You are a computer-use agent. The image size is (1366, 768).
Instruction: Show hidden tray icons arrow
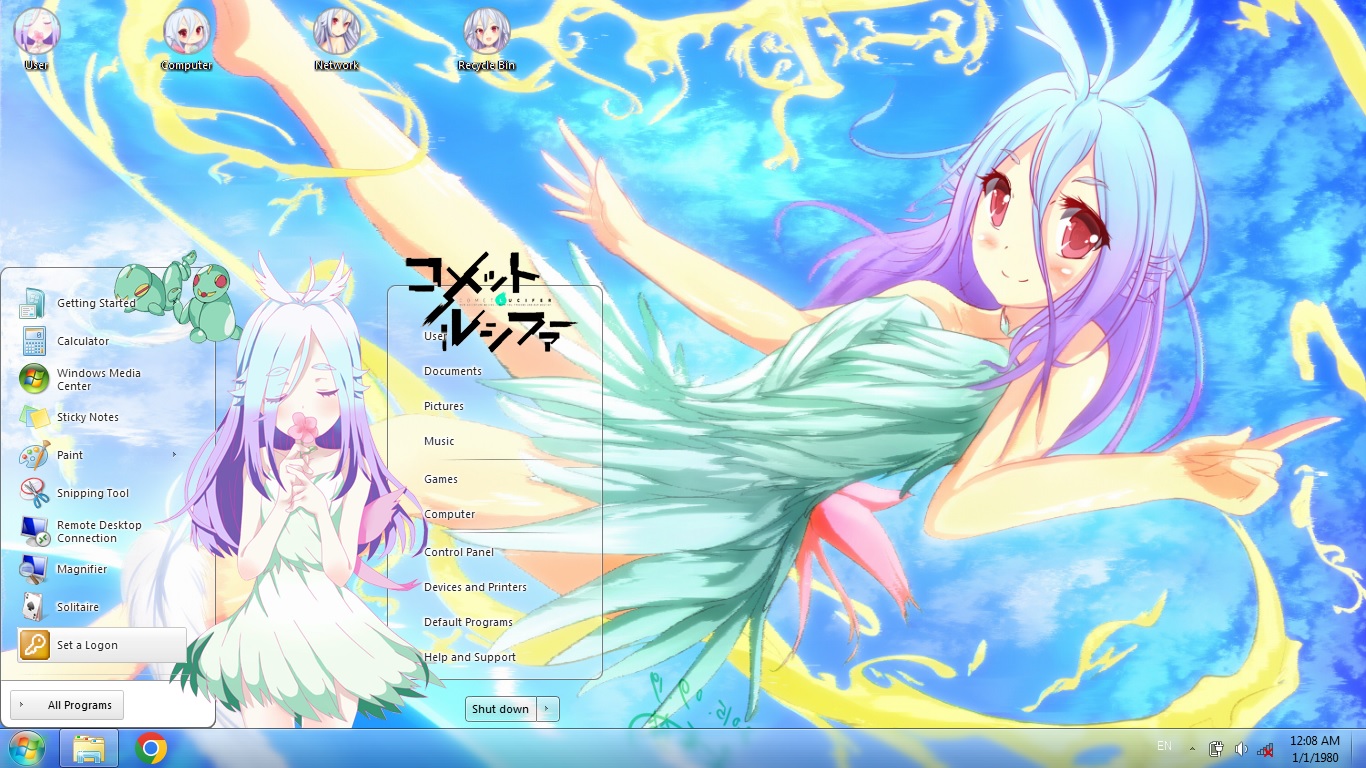(x=1192, y=749)
